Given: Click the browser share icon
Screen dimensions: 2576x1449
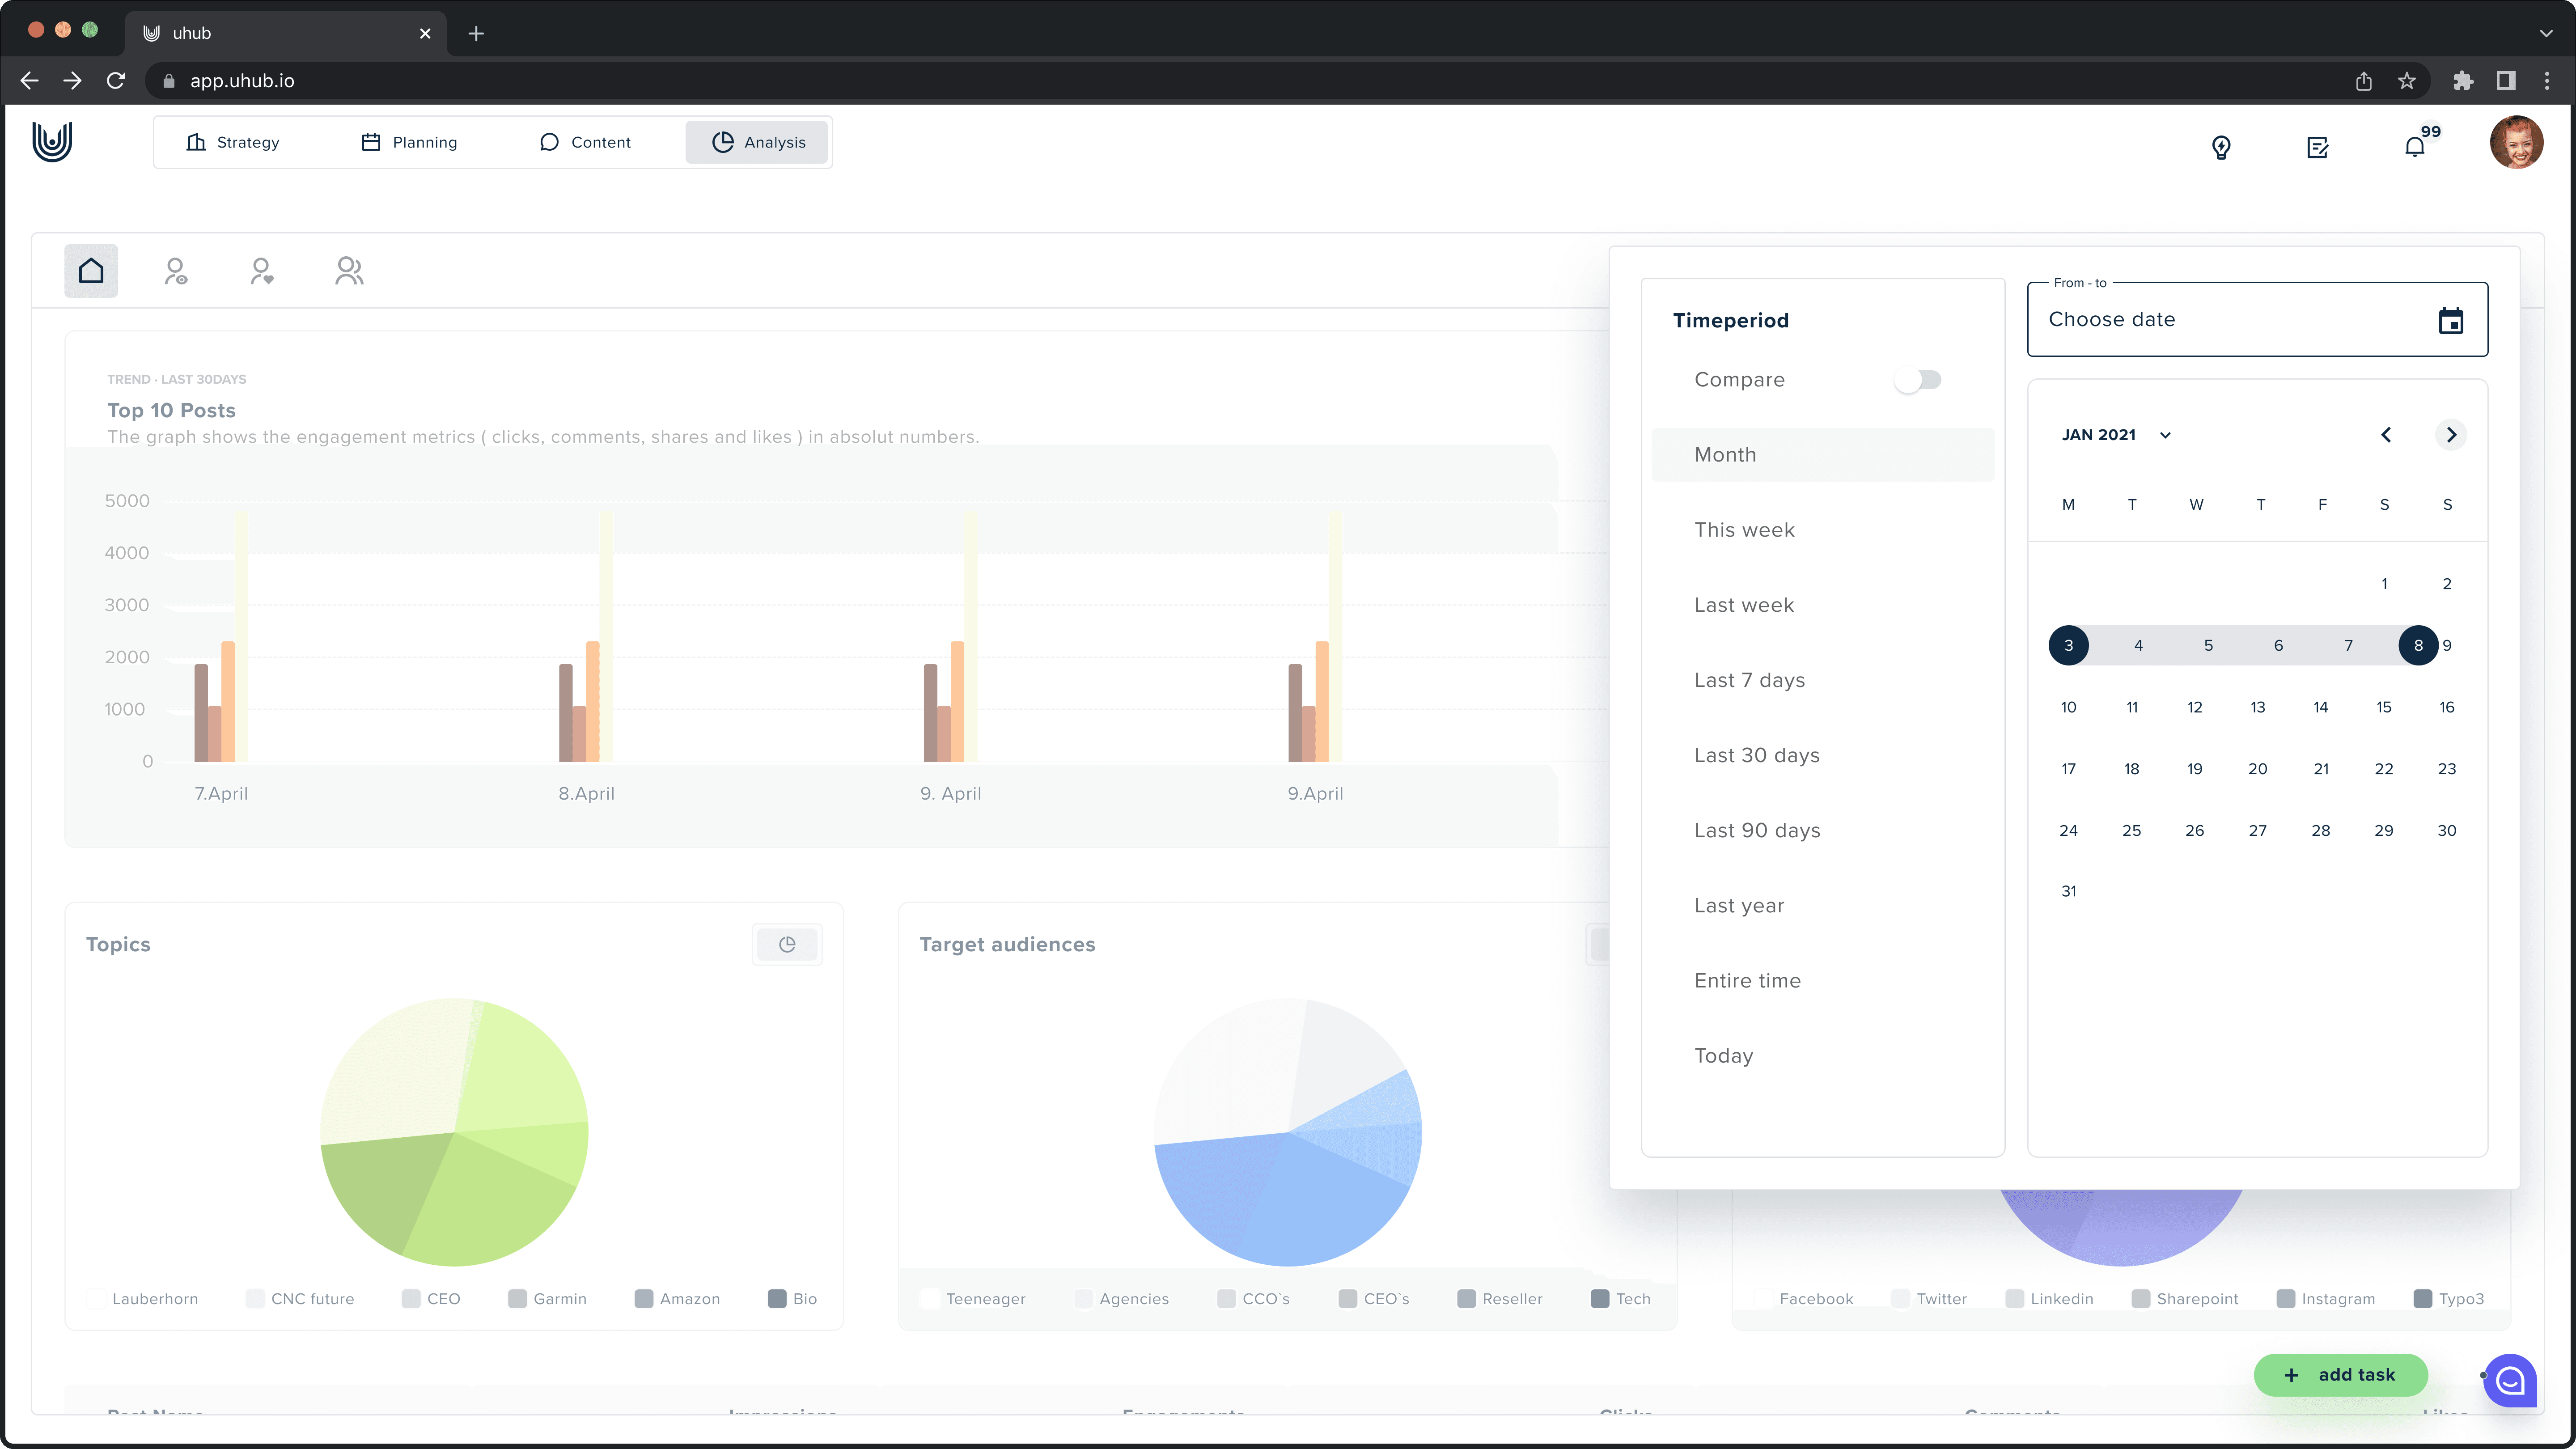Looking at the screenshot, I should pos(2364,81).
